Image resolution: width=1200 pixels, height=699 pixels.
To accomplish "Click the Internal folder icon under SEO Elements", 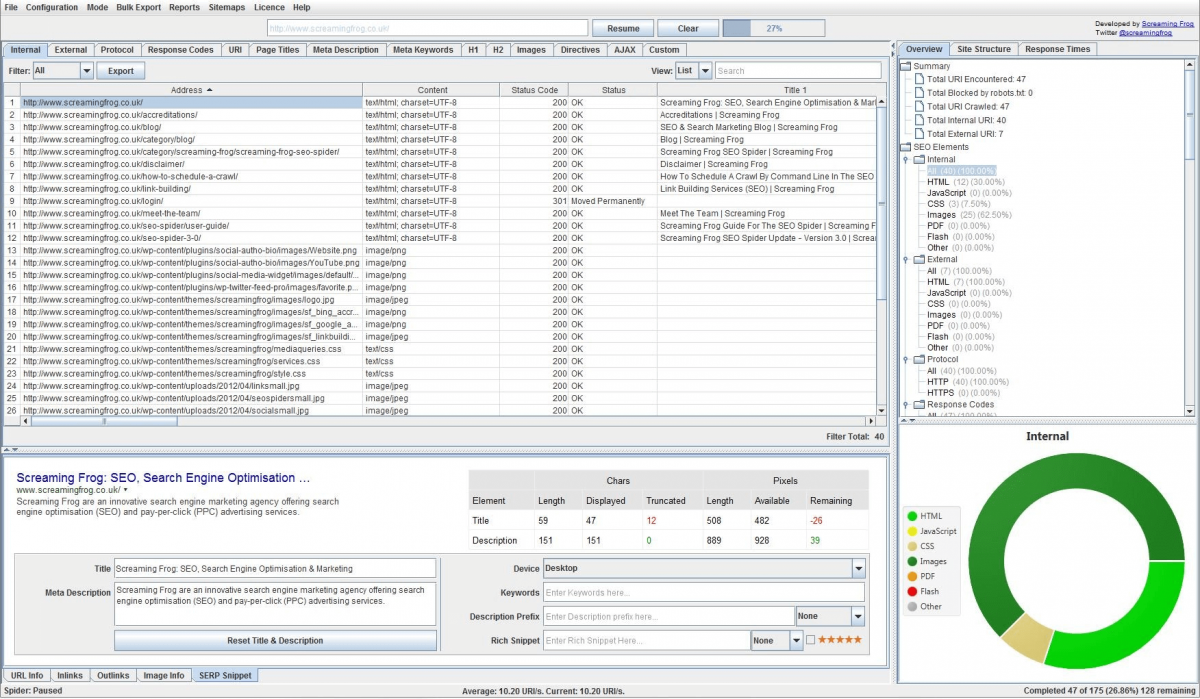I will point(919,159).
